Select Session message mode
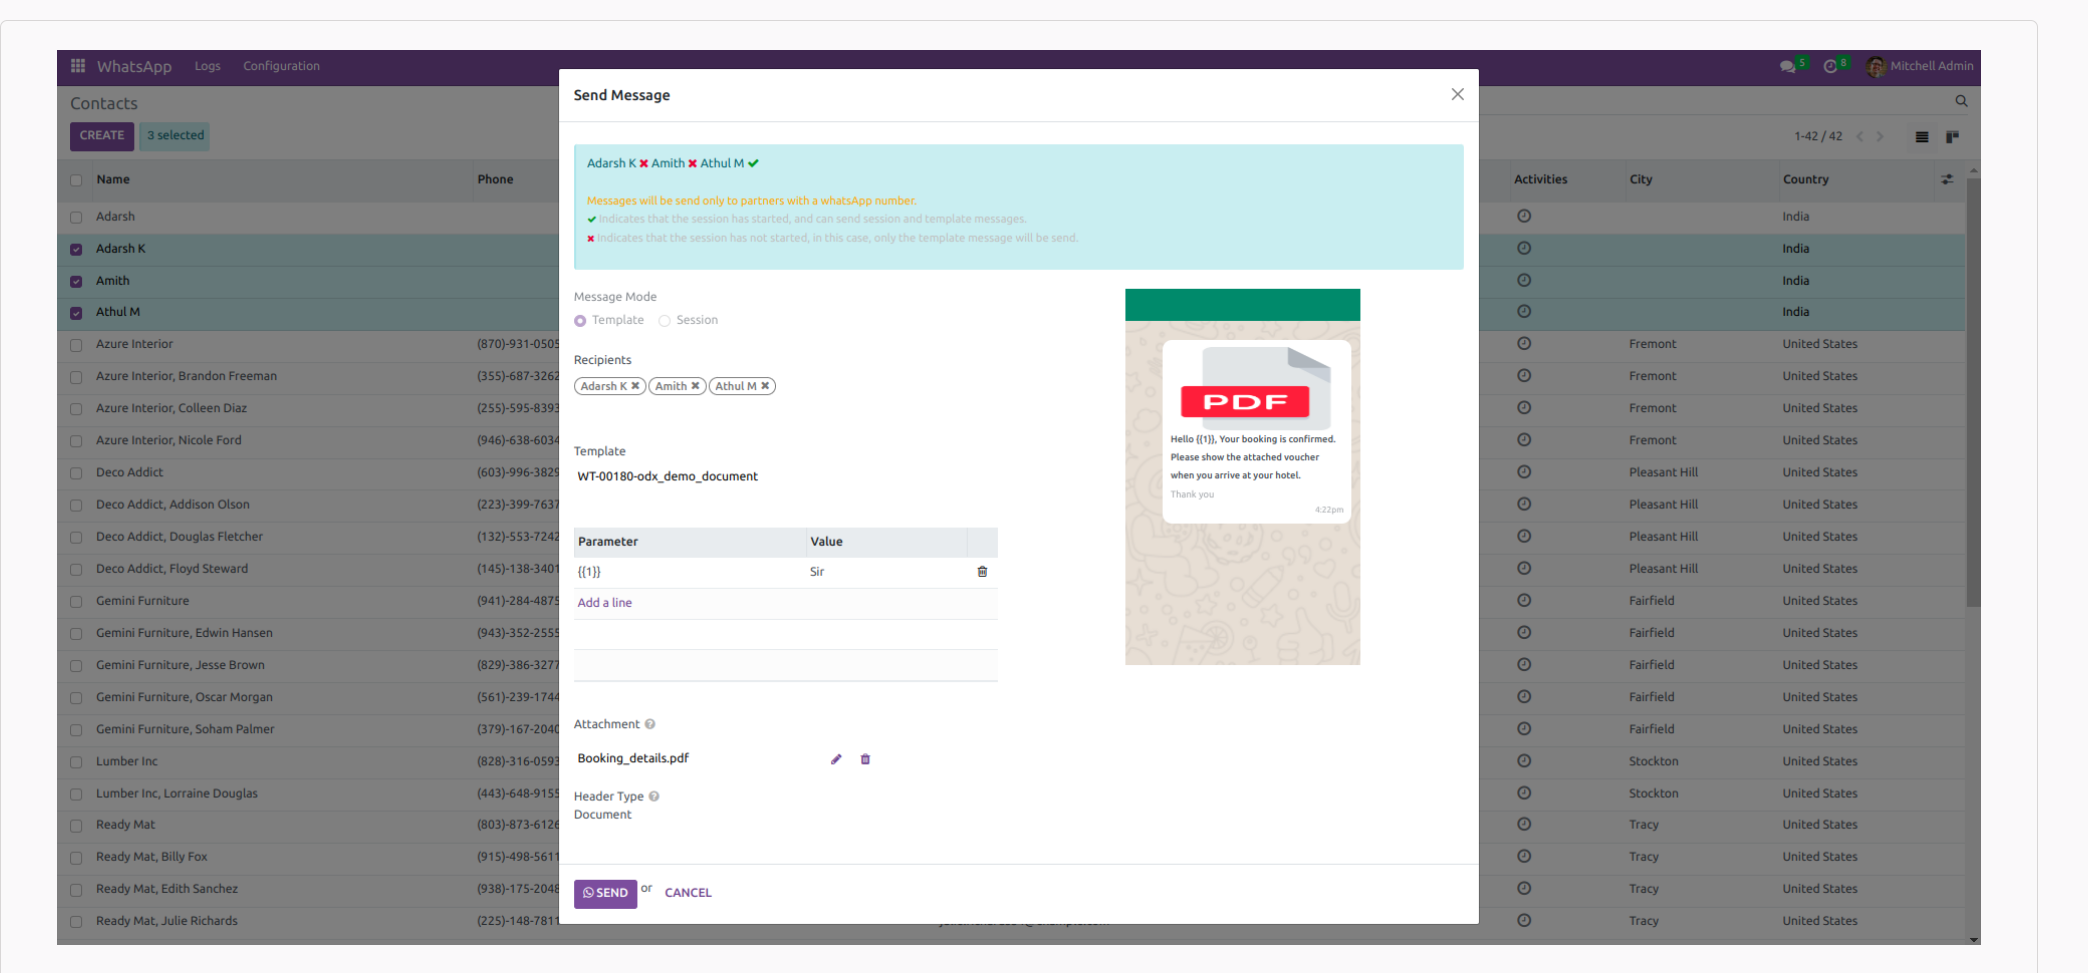This screenshot has height=973, width=2088. (x=664, y=321)
